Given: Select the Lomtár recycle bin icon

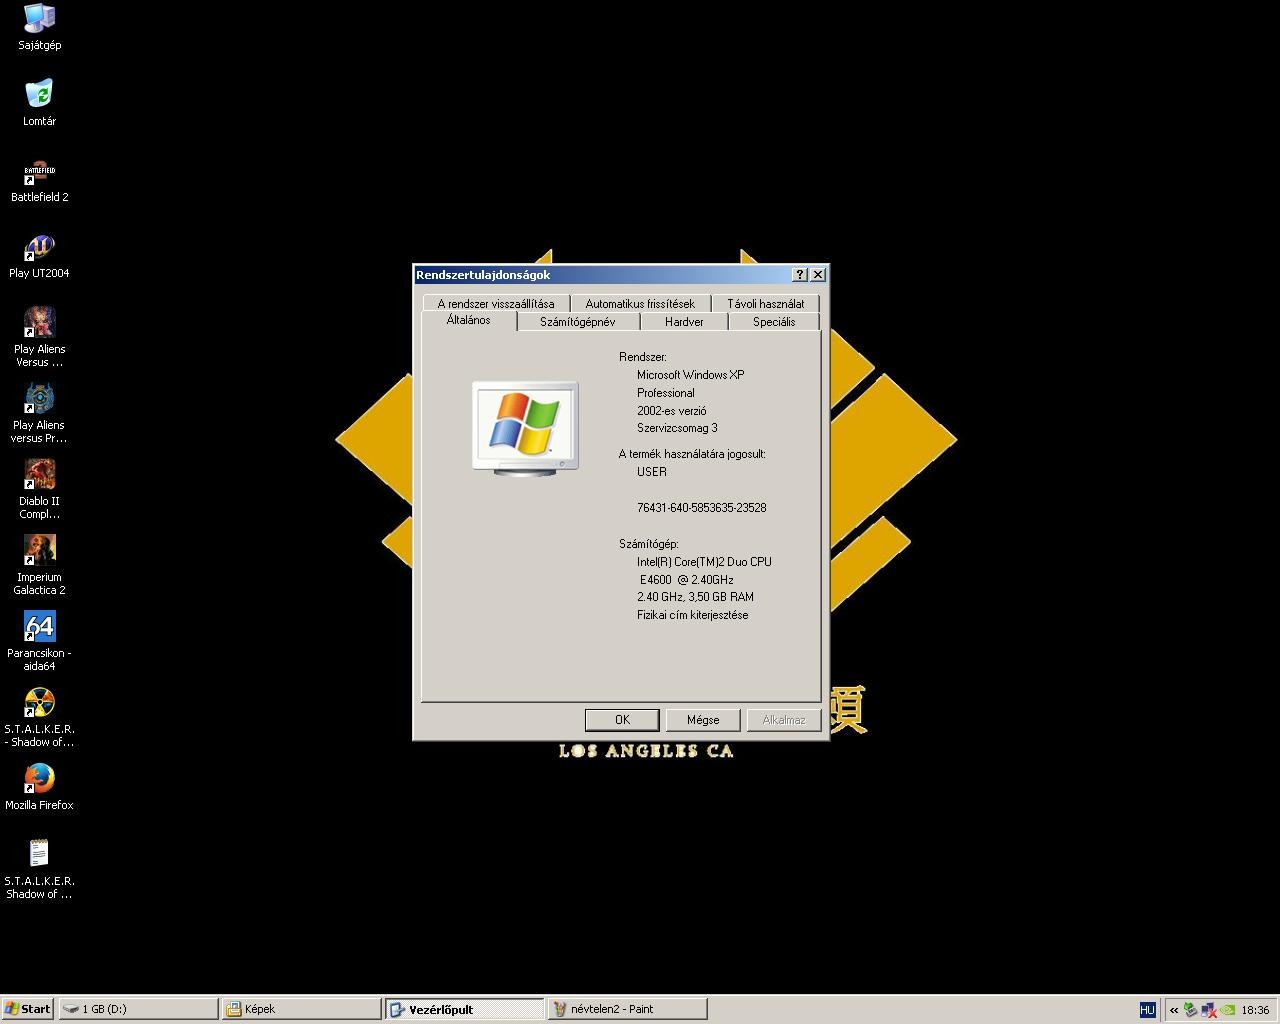Looking at the screenshot, I should click(39, 102).
